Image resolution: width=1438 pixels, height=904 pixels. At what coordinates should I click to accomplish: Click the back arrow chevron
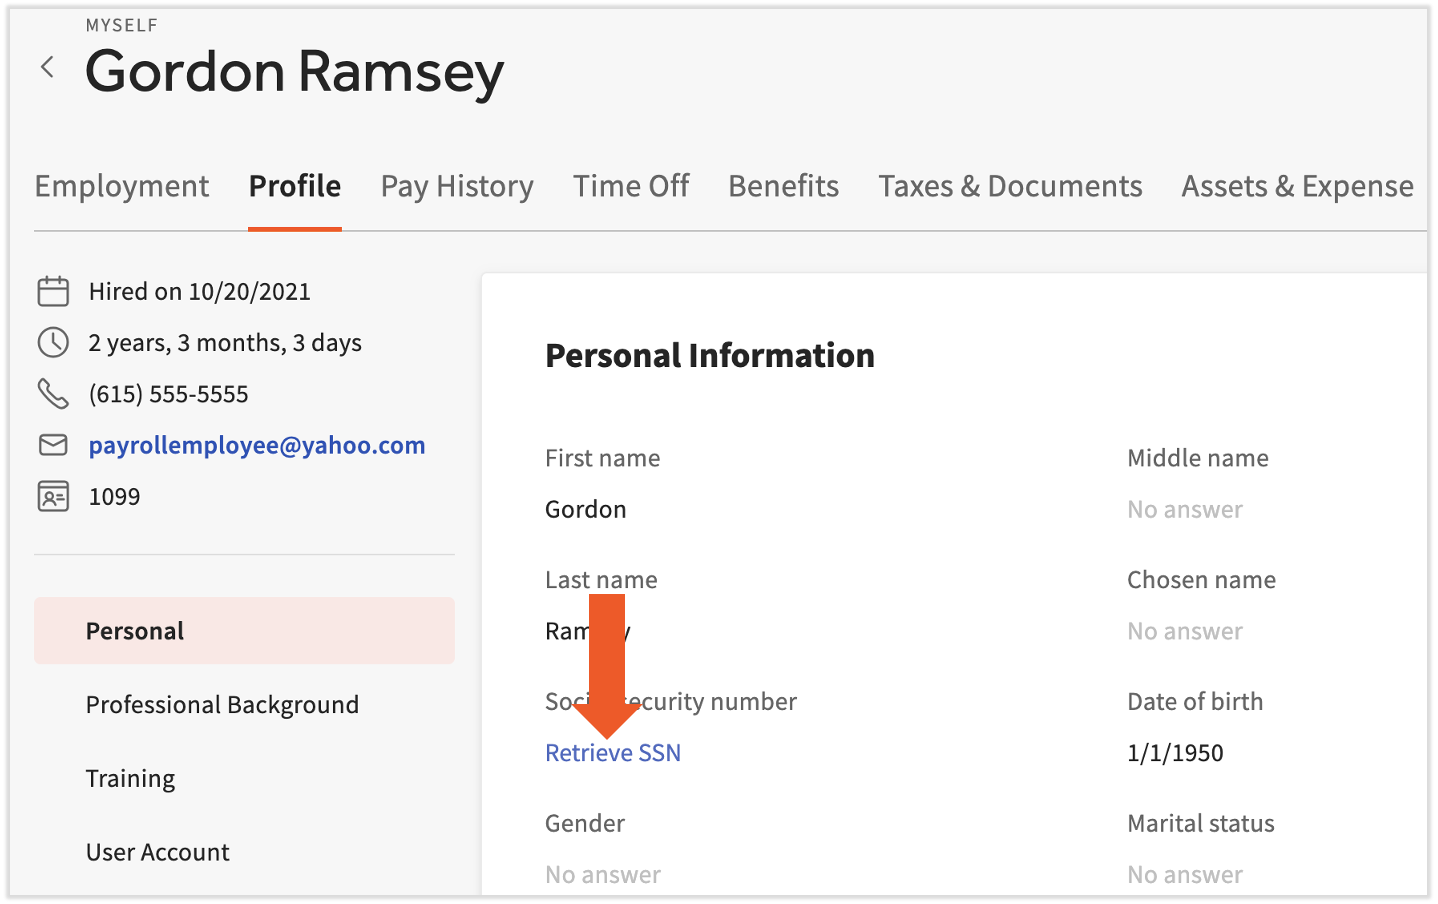(47, 67)
